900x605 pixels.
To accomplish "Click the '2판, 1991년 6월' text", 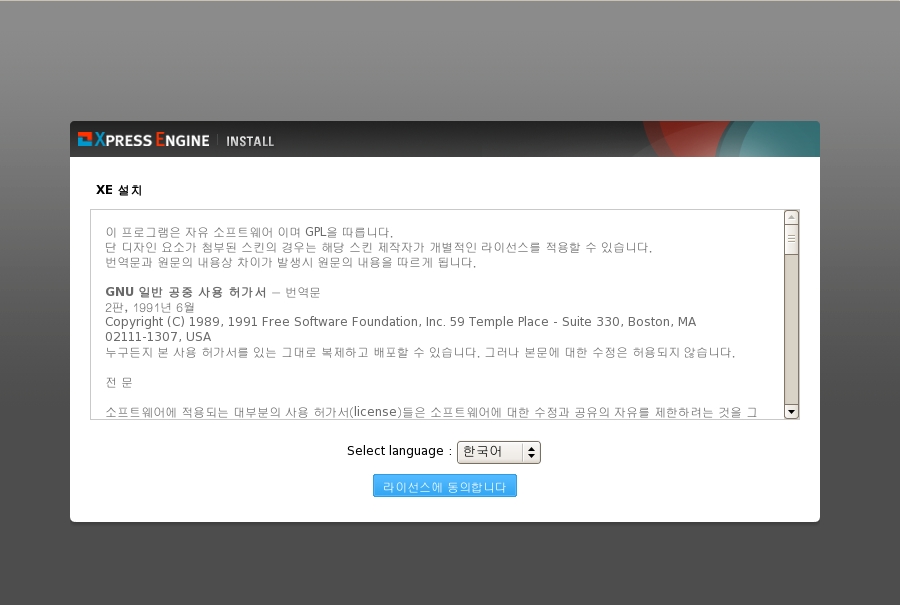I will tap(150, 307).
